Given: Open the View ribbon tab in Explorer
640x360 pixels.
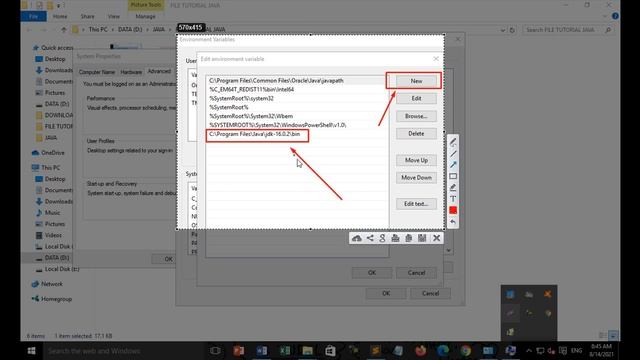Looking at the screenshot, I should 114,16.
